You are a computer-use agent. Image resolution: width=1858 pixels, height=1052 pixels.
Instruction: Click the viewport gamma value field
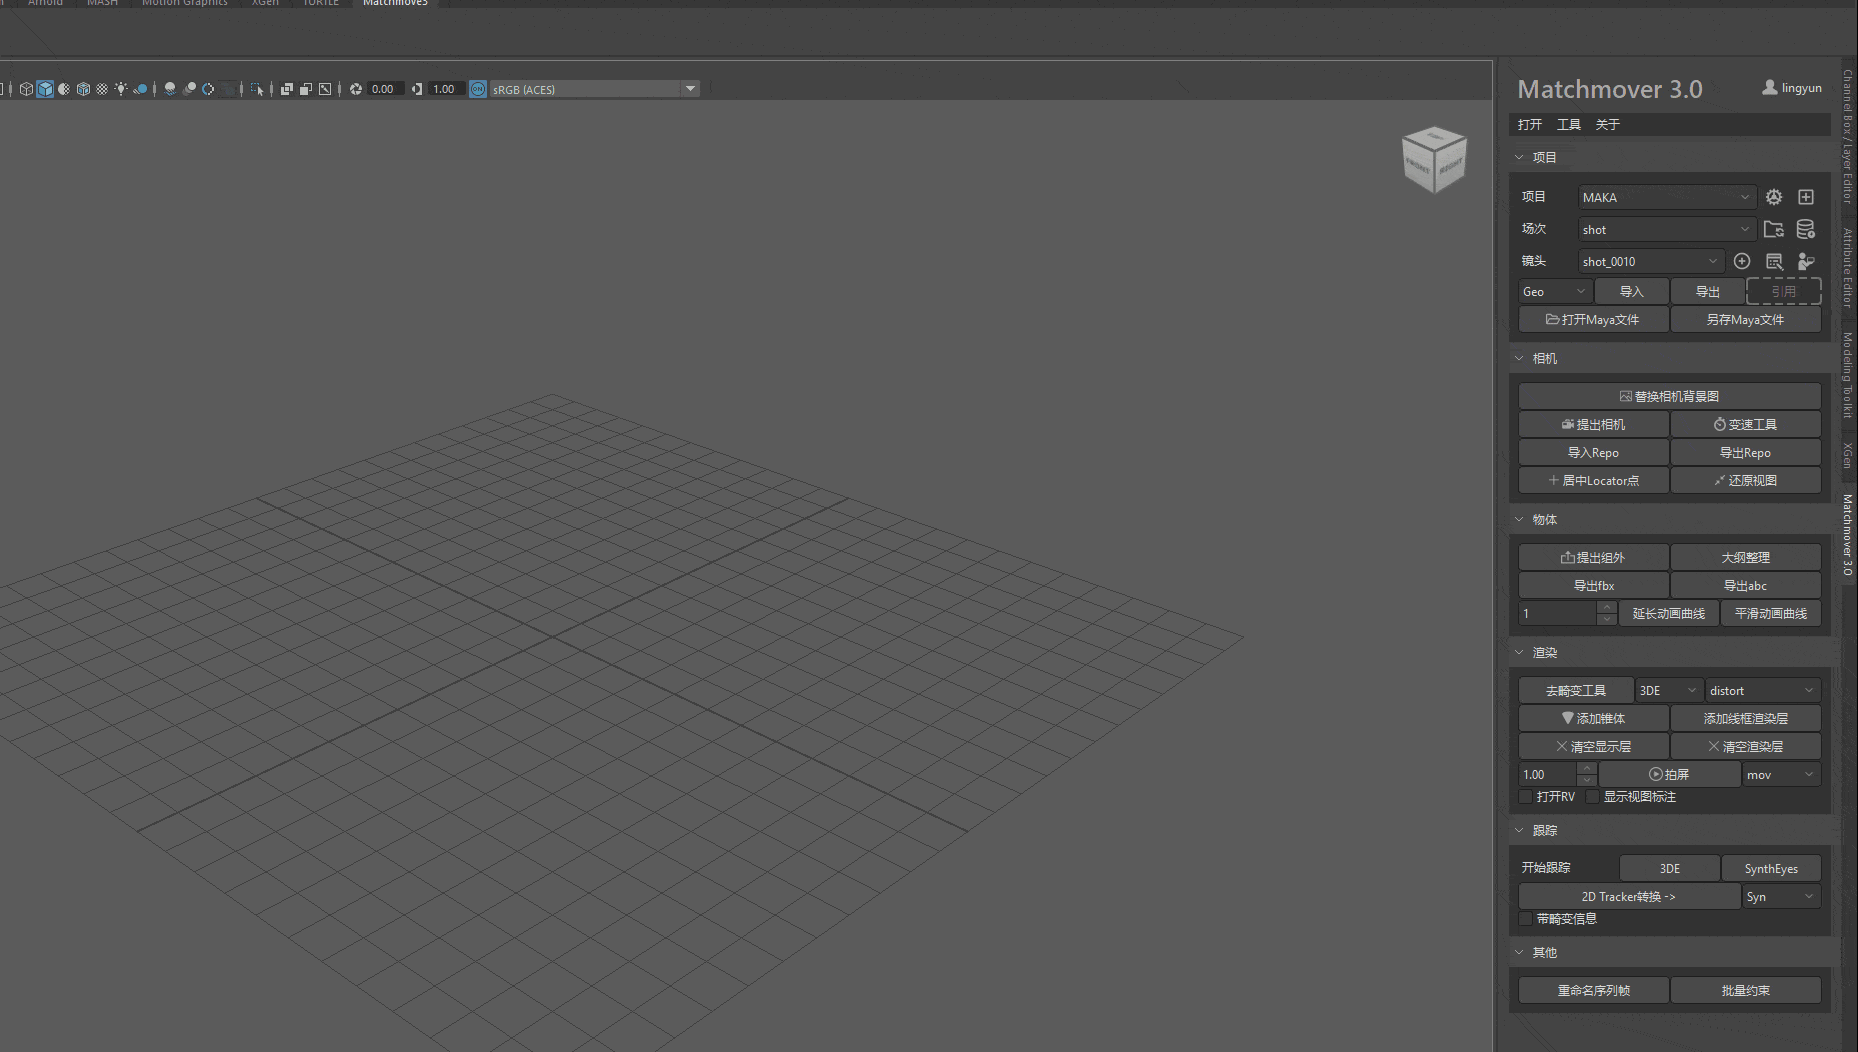(x=444, y=89)
